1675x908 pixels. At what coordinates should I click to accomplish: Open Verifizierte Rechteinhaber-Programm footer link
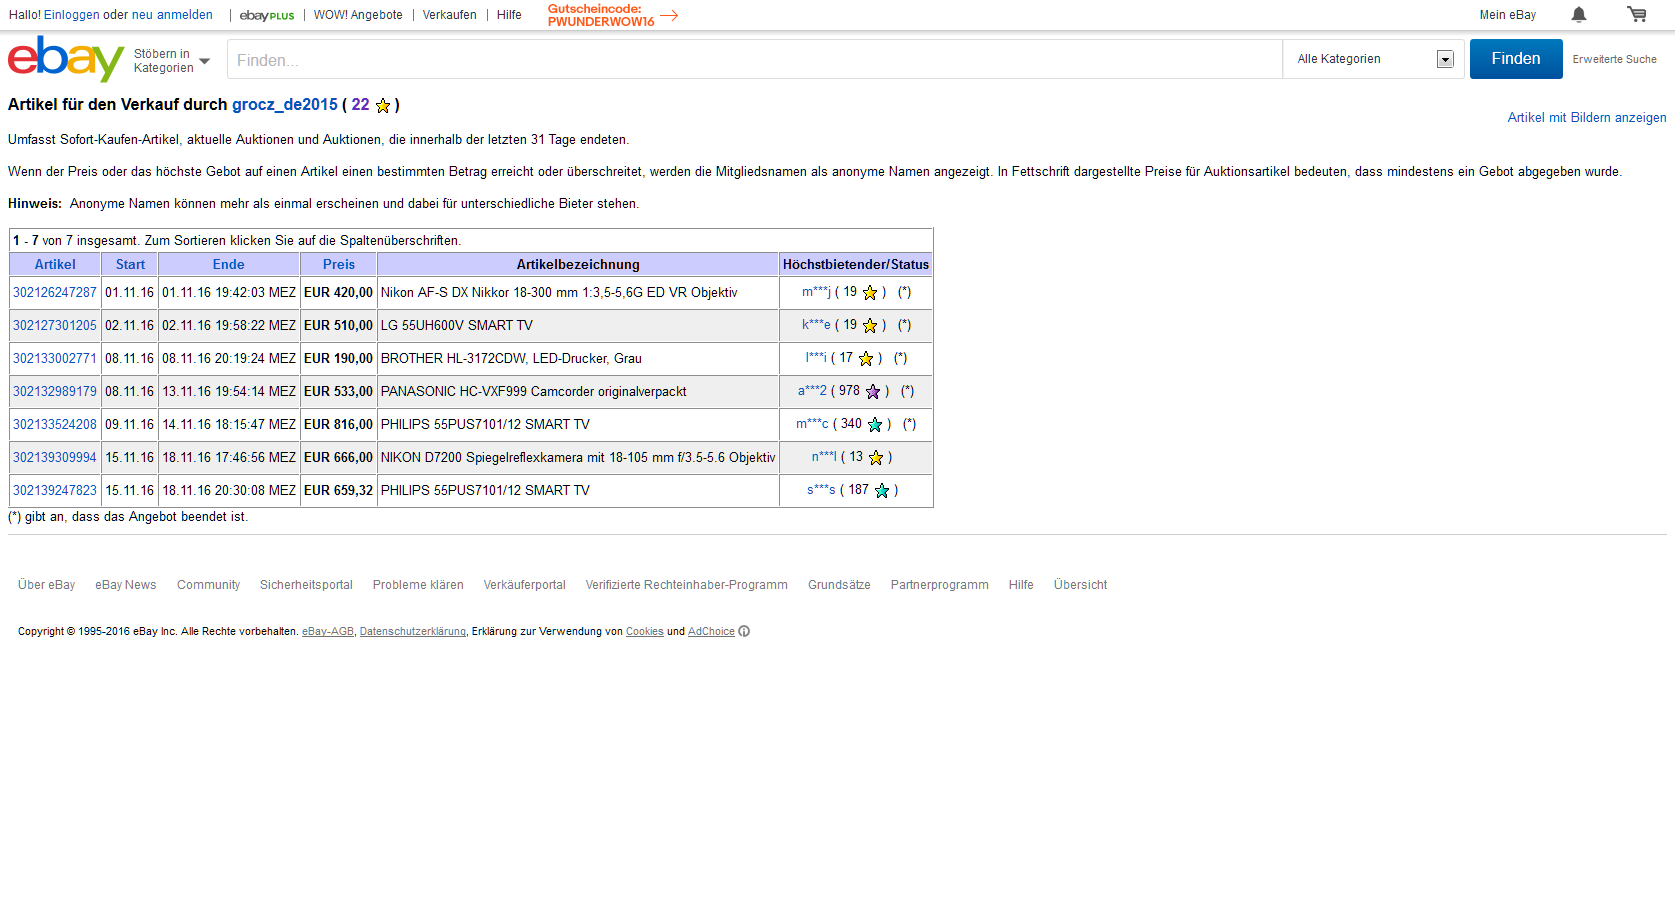point(686,585)
